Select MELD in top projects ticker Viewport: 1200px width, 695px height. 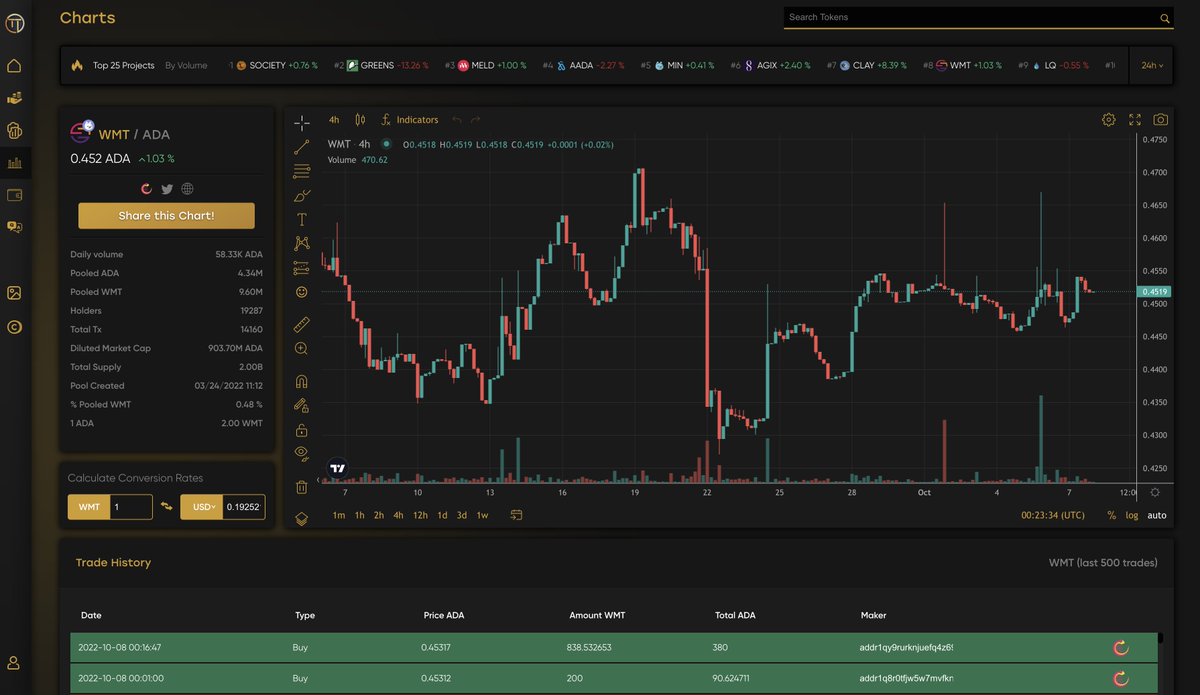(x=483, y=65)
